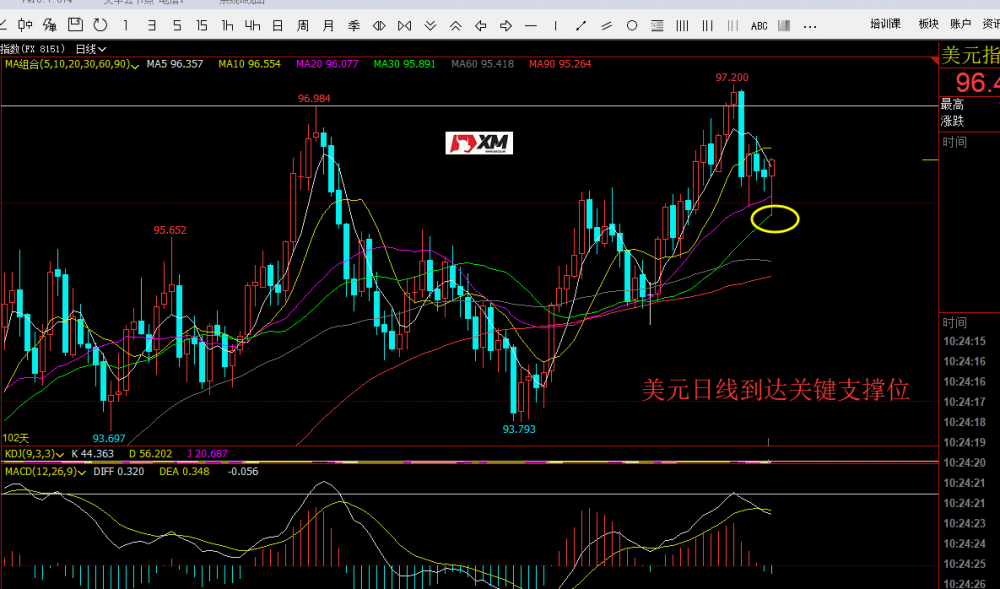Viewport: 1000px width, 589px height.
Task: Click the 涨跌 label in quote panel
Action: (952, 121)
